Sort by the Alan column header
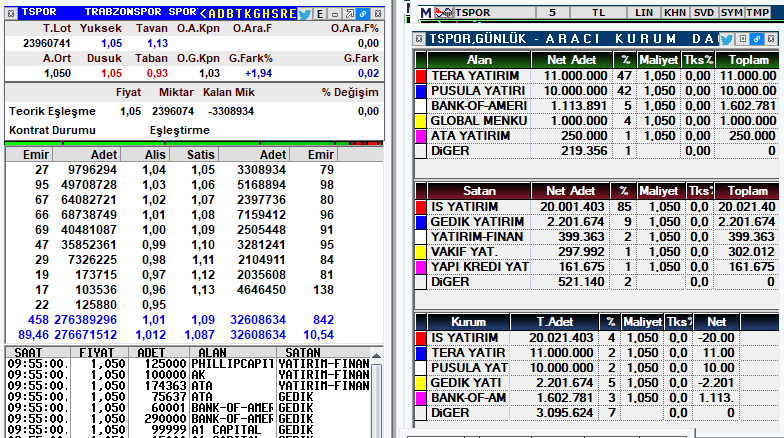This screenshot has height=438, width=784. [479, 60]
